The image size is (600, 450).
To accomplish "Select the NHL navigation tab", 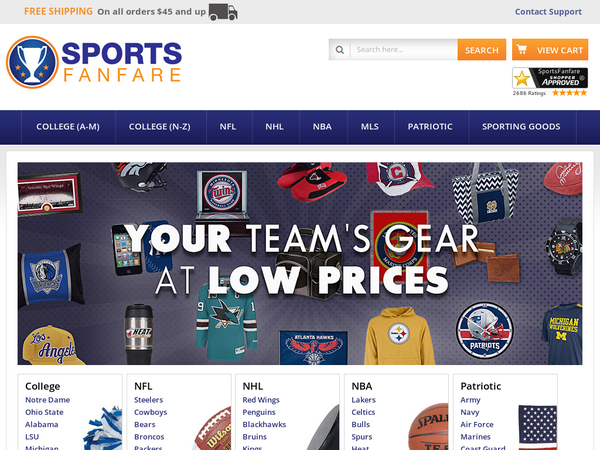I will (274, 127).
